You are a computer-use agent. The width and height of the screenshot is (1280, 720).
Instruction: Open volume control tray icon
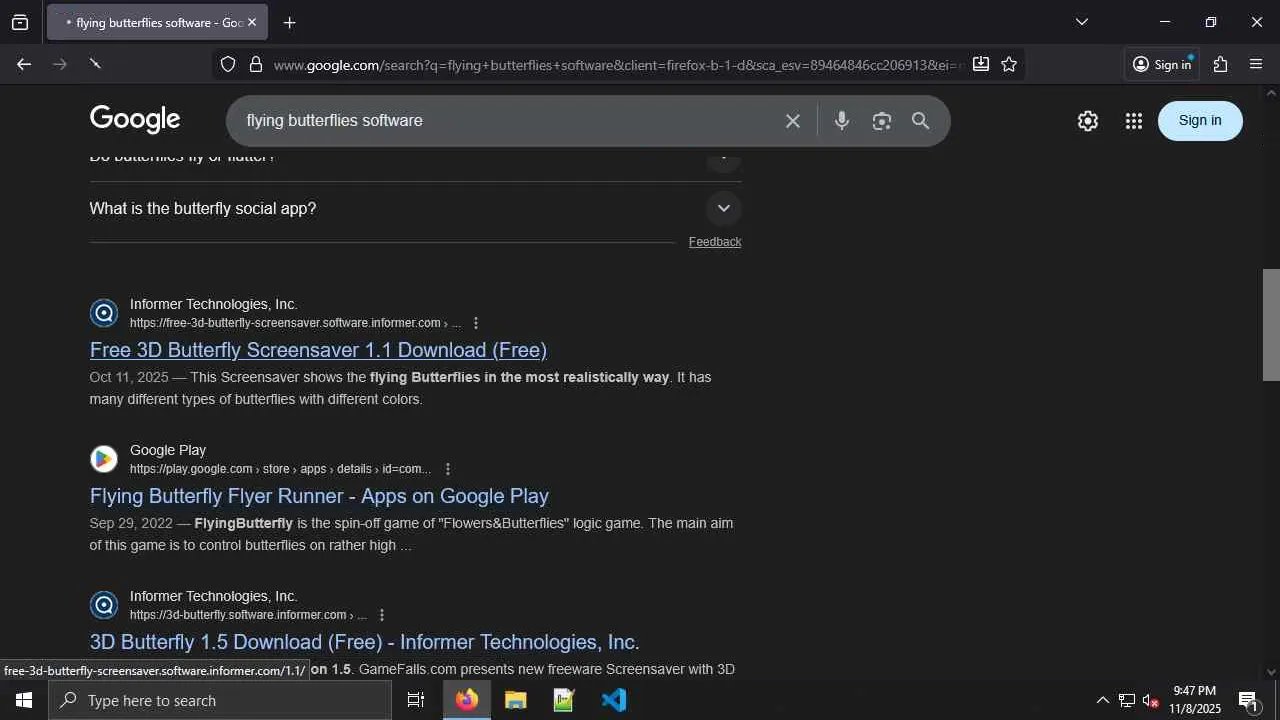pos(1151,700)
